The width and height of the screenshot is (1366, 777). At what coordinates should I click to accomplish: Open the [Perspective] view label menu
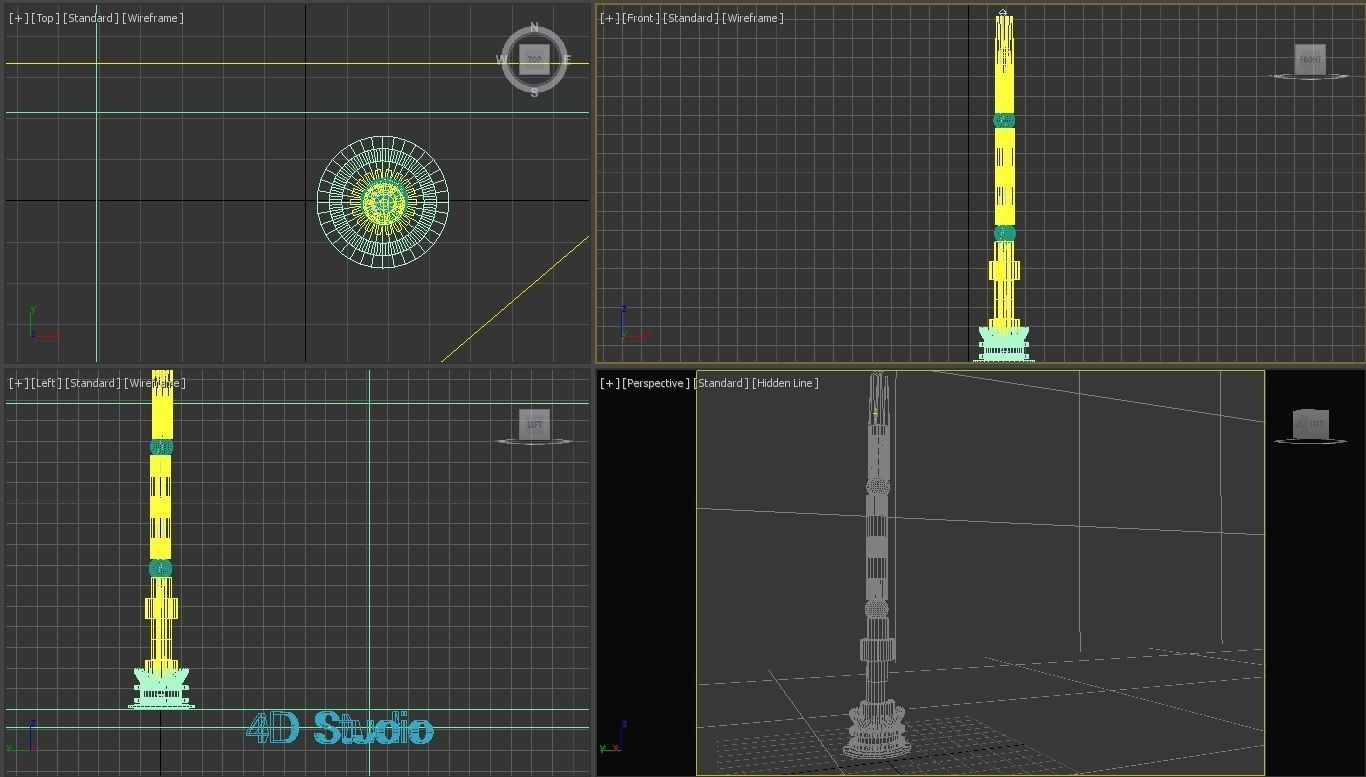click(x=656, y=383)
